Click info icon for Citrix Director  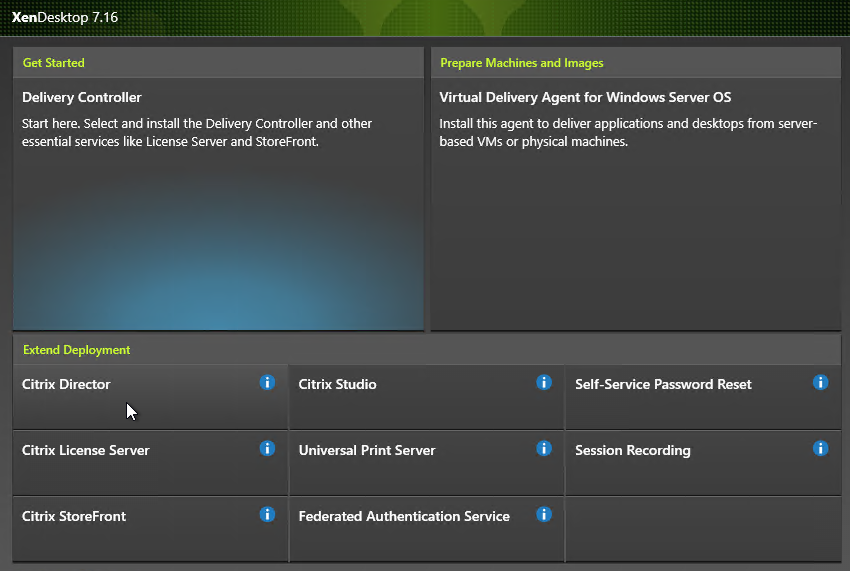click(x=267, y=382)
